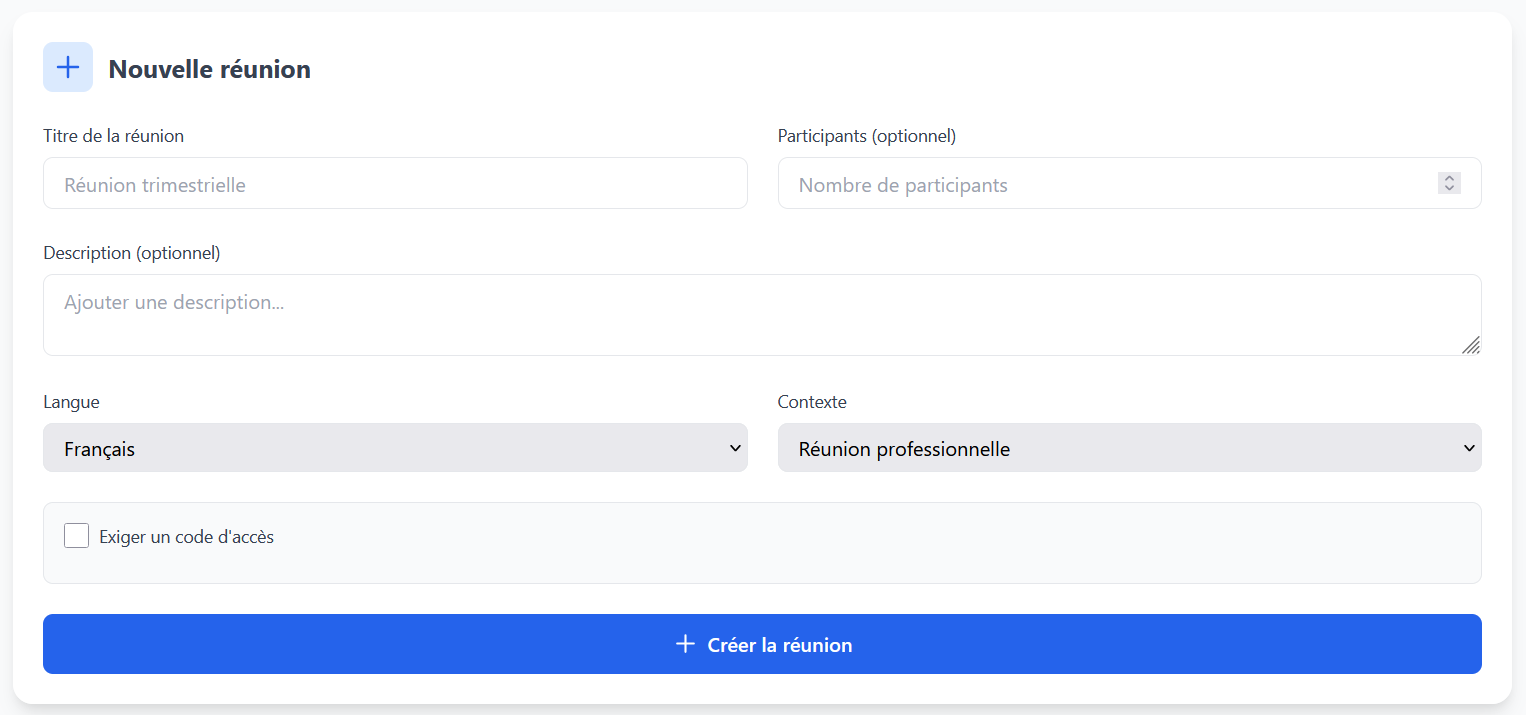Image resolution: width=1526 pixels, height=715 pixels.
Task: Click the blue plus icon beside "Nouvelle réunion"
Action: click(x=67, y=66)
